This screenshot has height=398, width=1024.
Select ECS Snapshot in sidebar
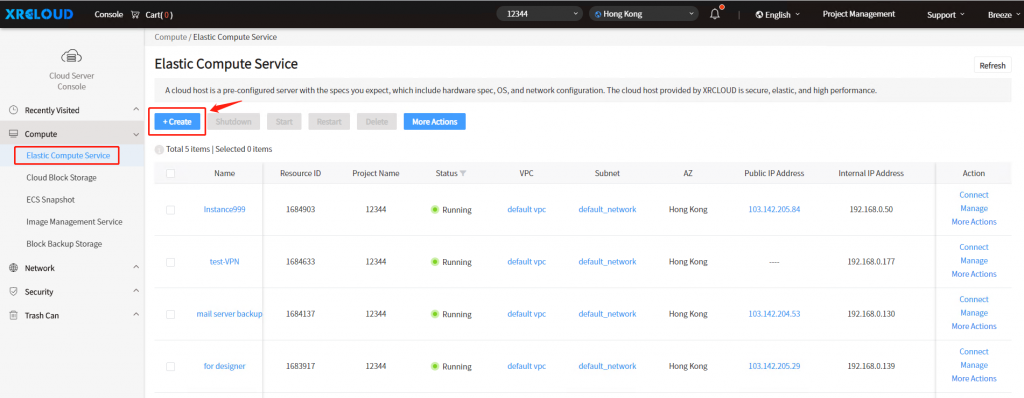50,199
